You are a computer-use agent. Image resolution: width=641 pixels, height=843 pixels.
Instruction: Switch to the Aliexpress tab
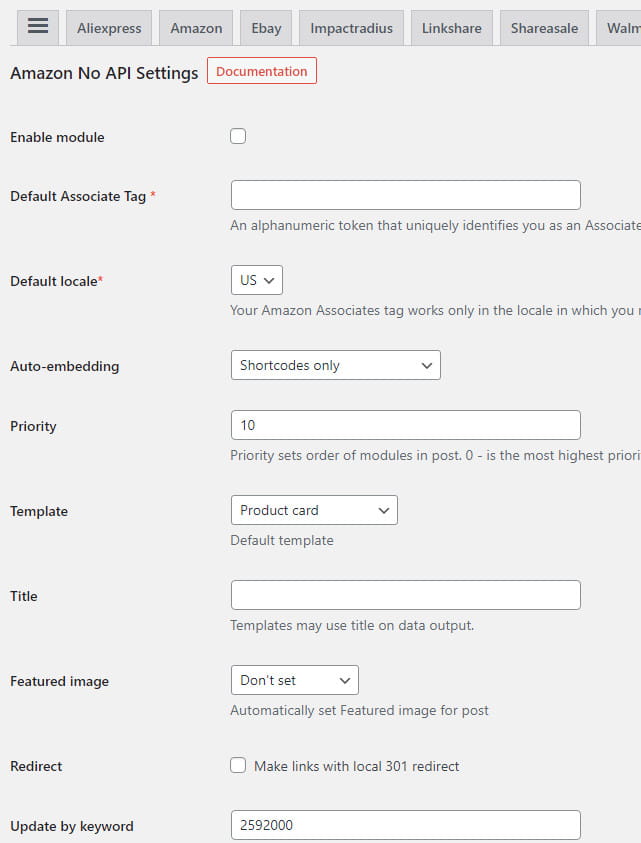pos(110,28)
